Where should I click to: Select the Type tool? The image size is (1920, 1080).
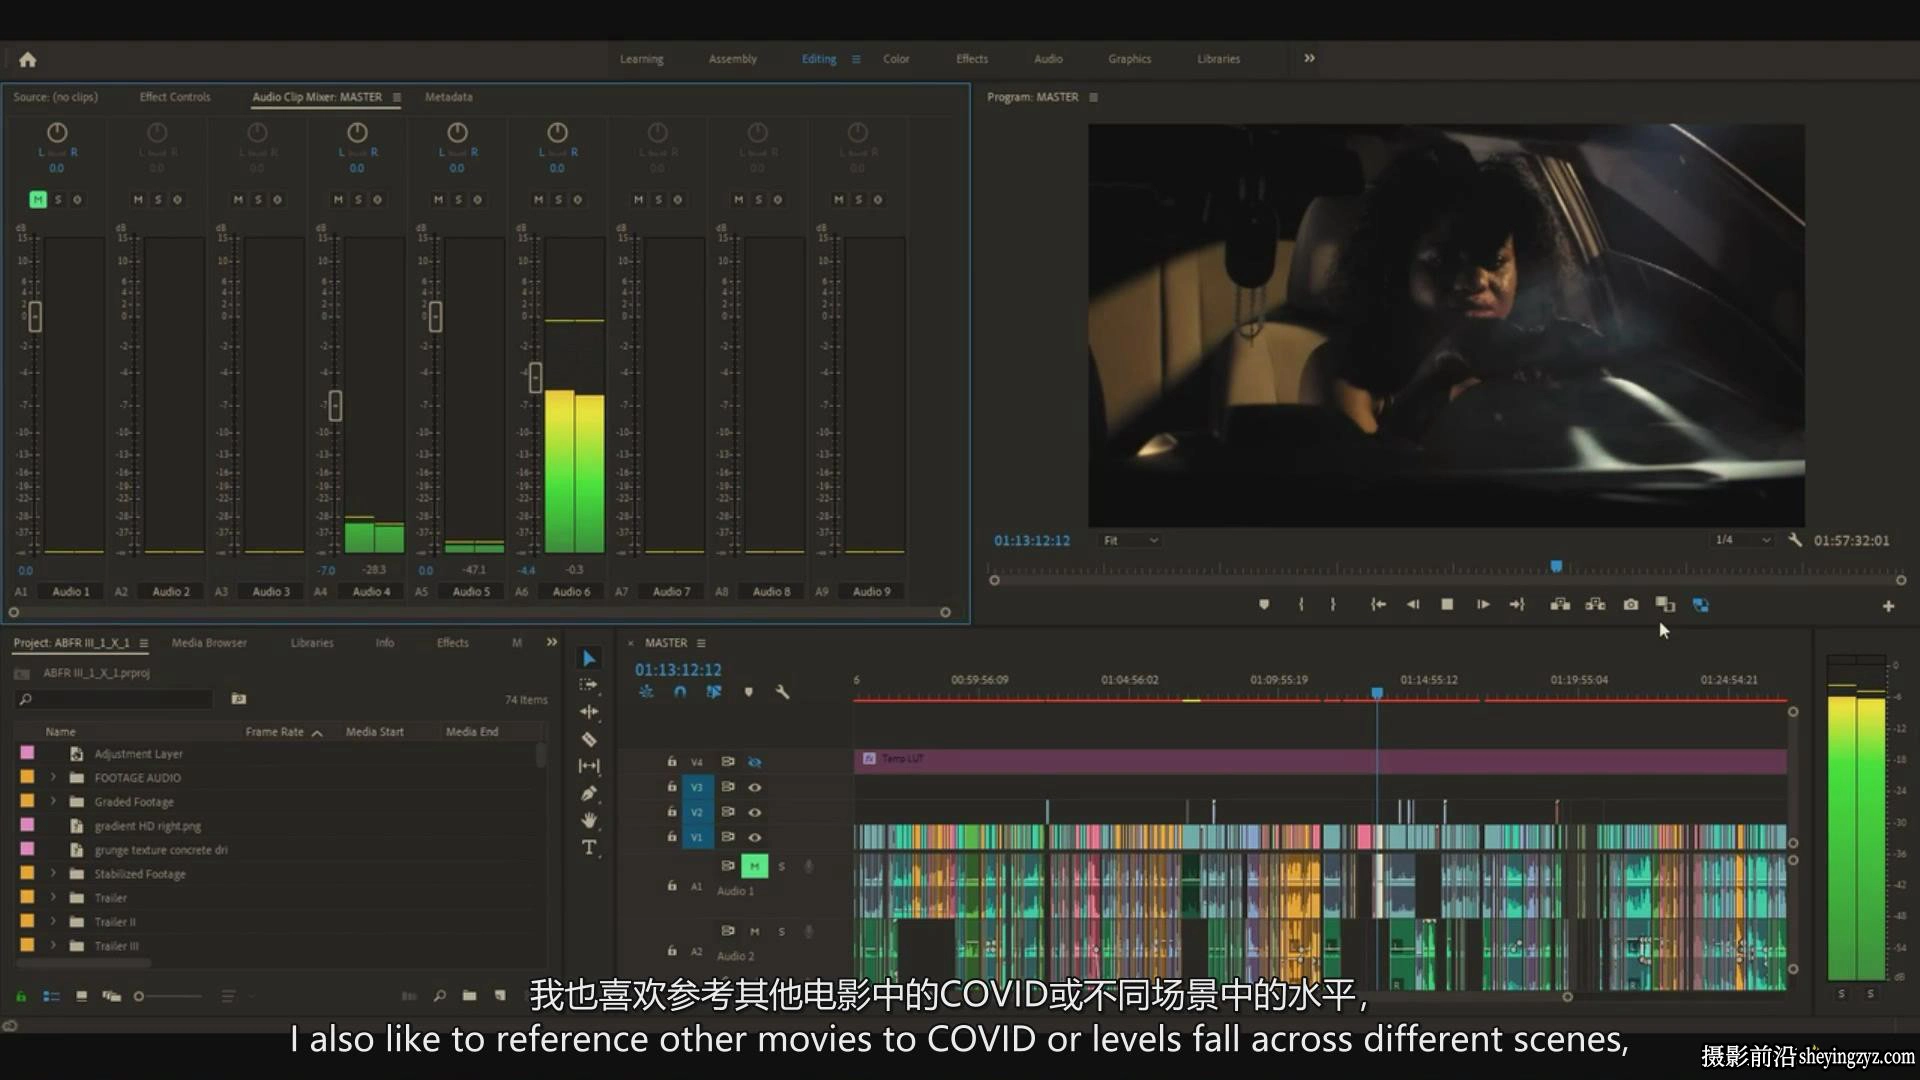coord(589,847)
